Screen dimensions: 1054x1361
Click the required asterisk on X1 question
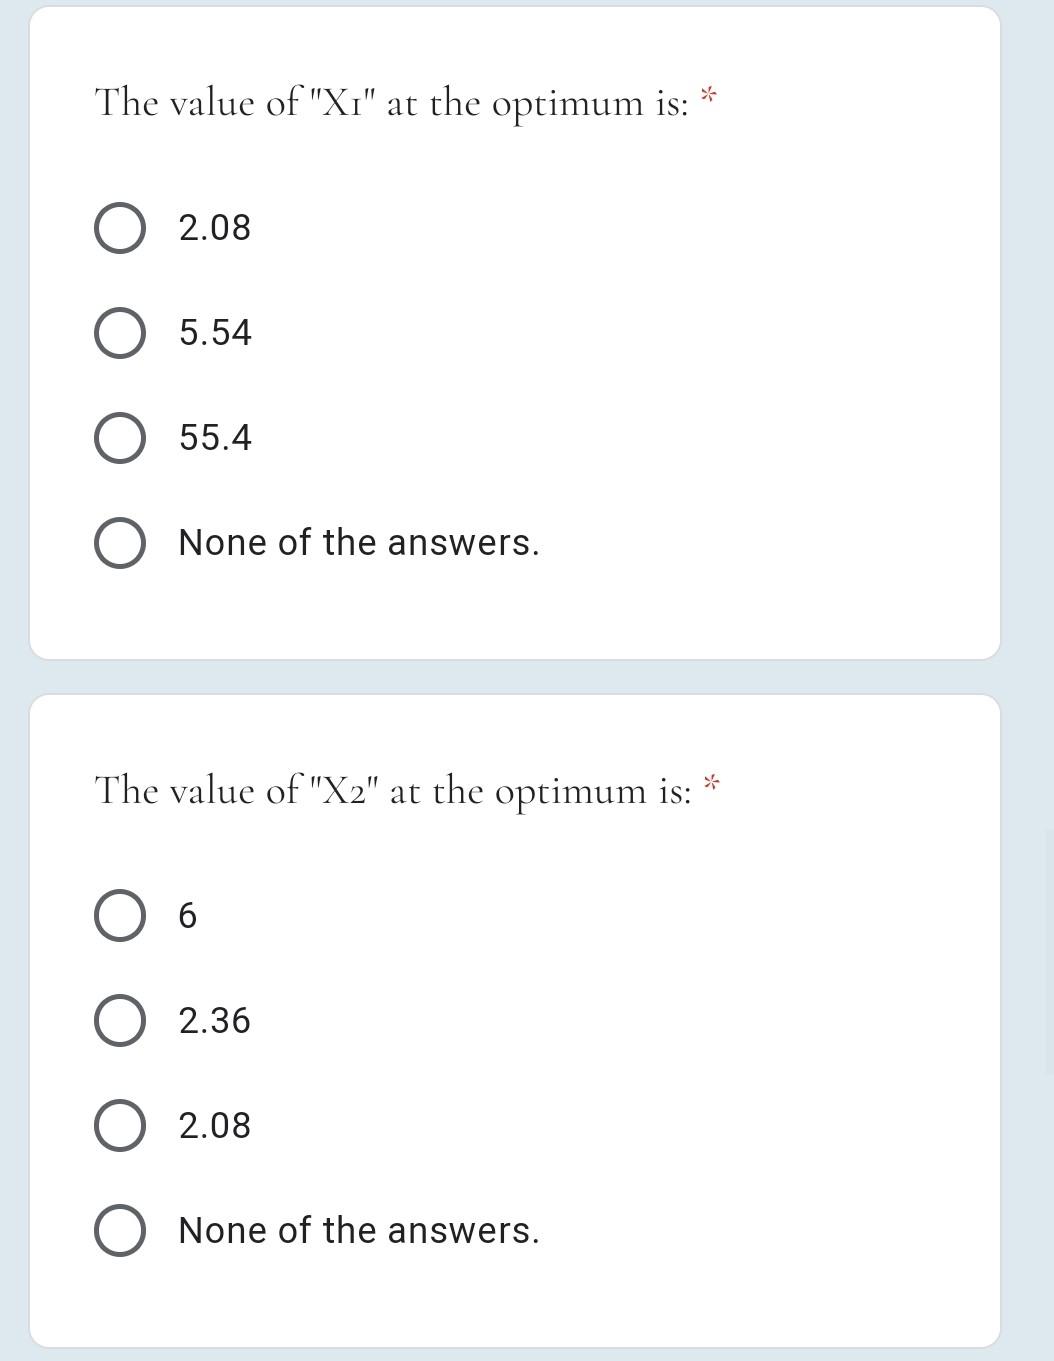coord(707,96)
